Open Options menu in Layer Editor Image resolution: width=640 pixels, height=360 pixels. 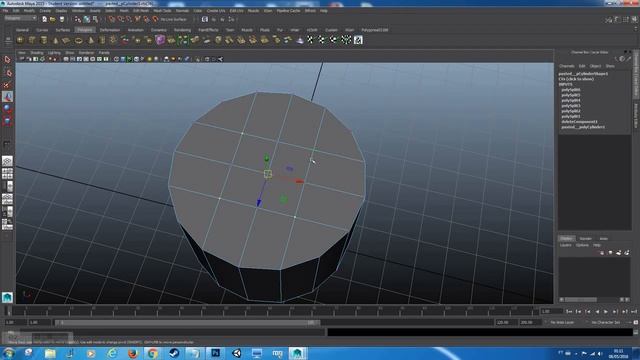[x=582, y=245]
